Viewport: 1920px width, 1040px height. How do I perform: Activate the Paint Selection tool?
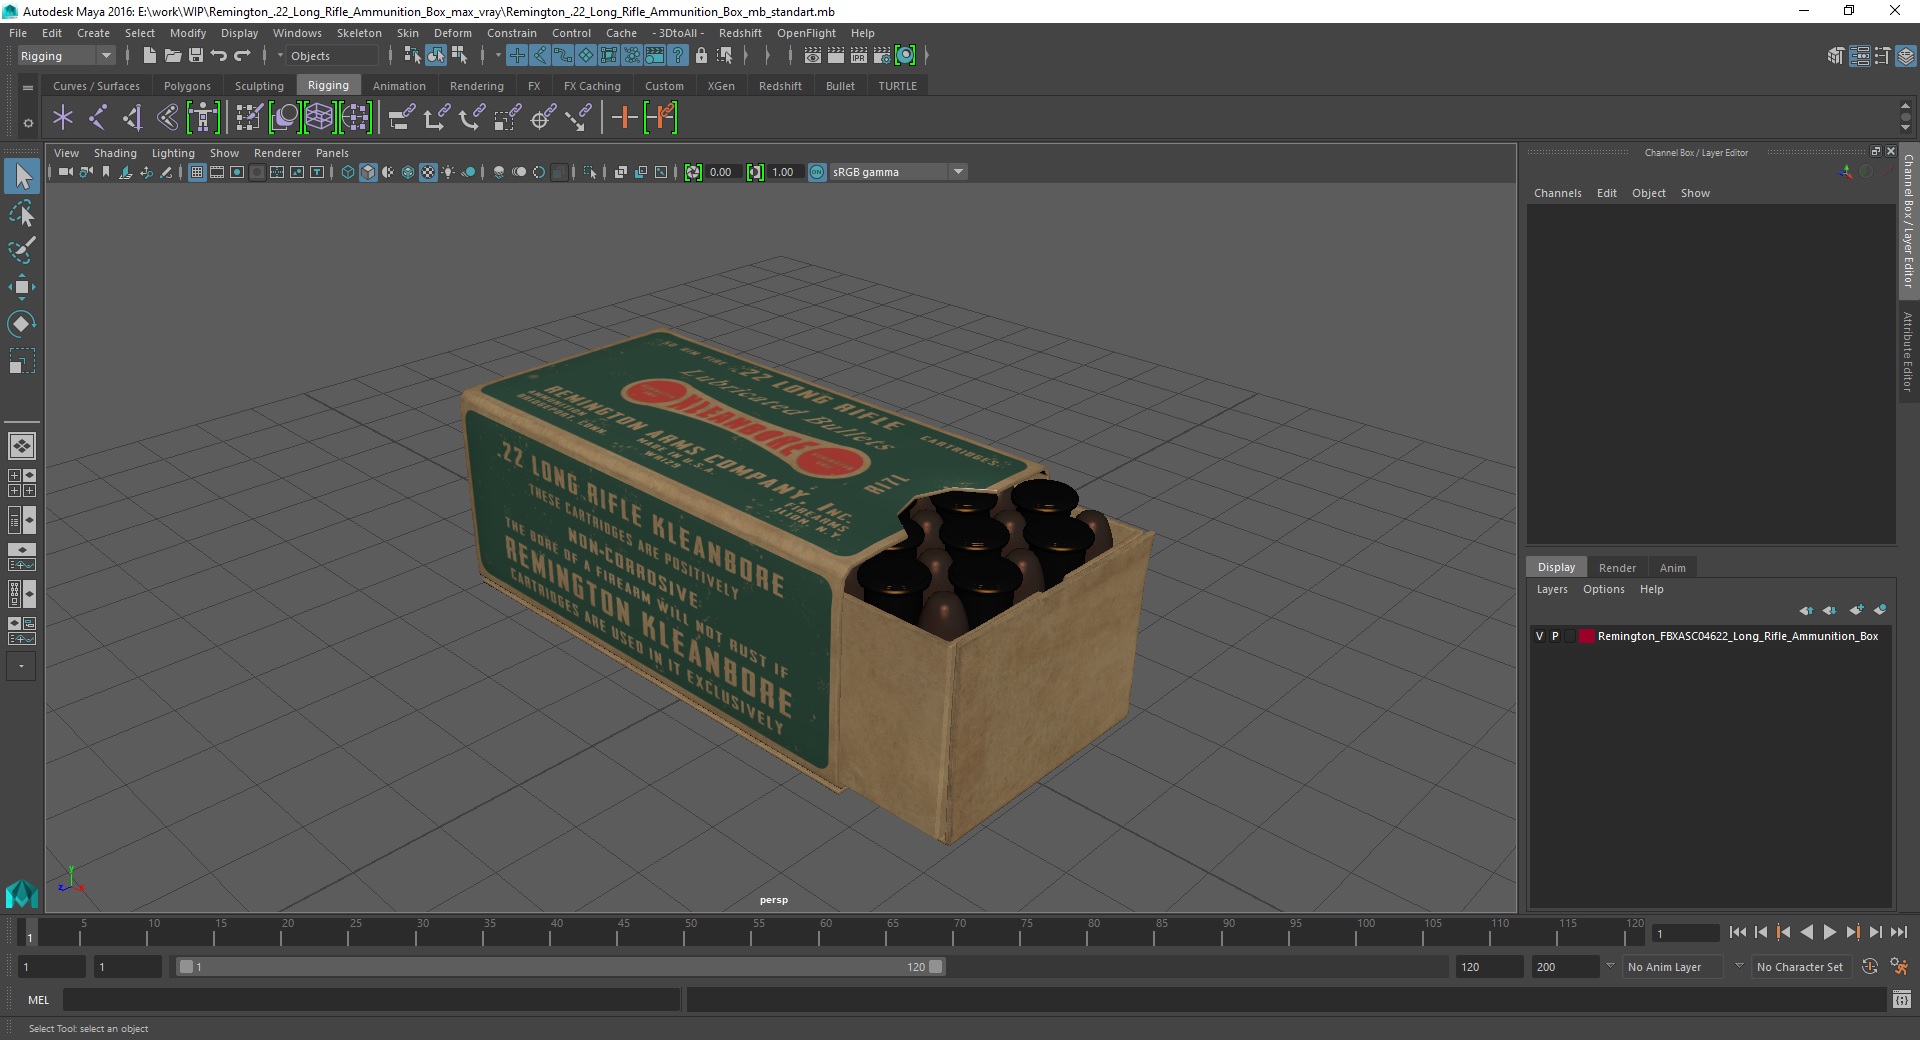[22, 250]
